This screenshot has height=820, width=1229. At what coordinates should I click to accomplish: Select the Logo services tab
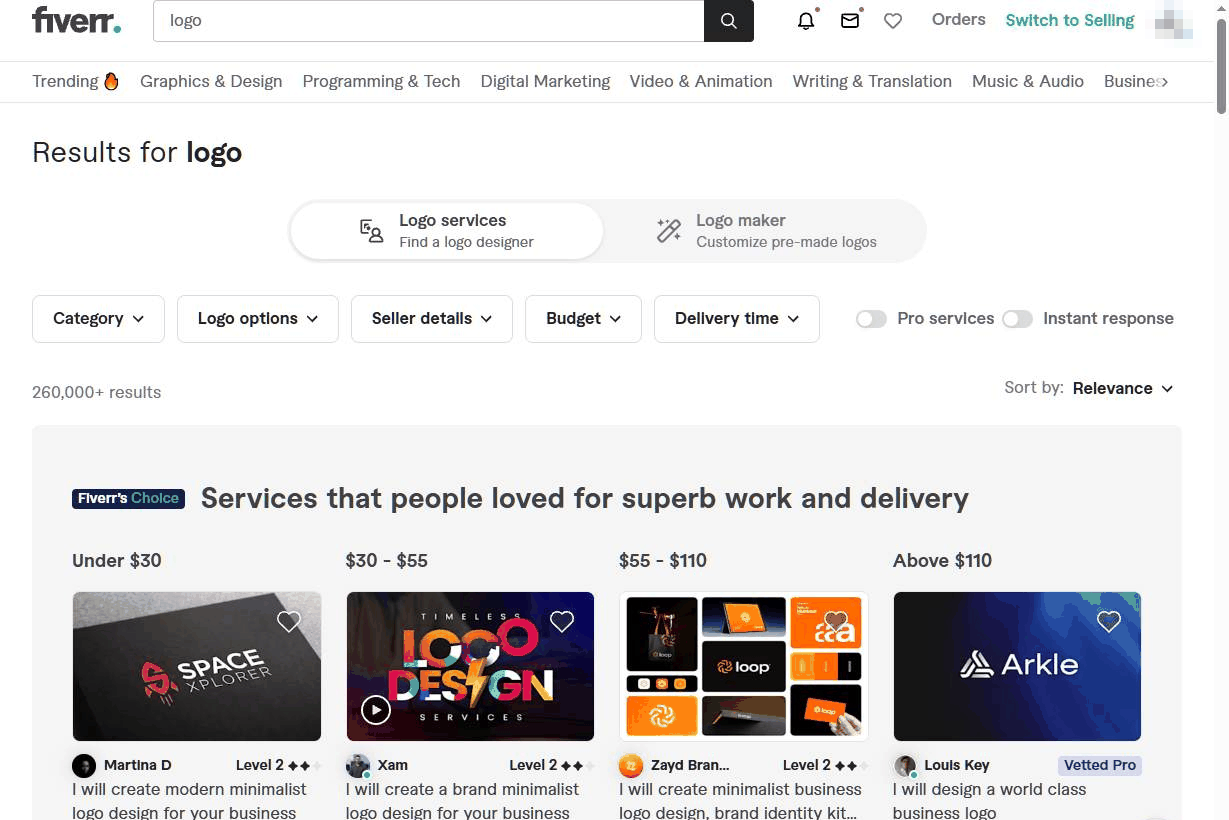point(446,231)
